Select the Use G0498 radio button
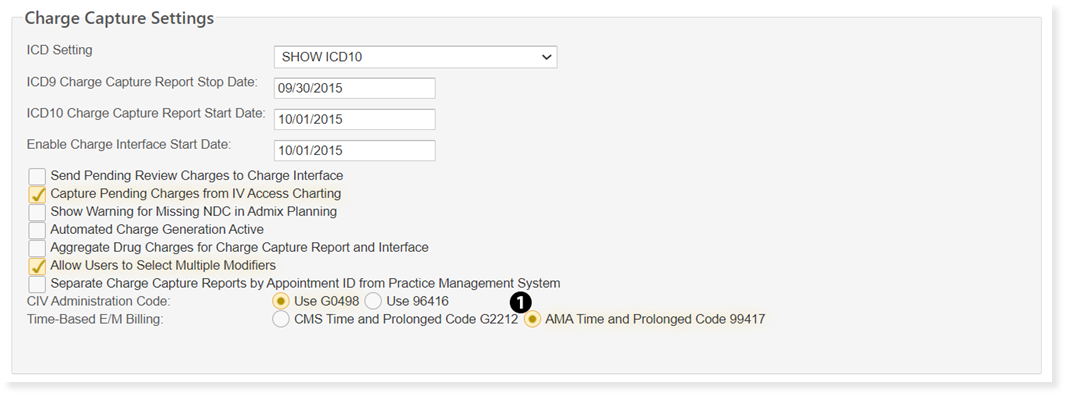 click(280, 301)
